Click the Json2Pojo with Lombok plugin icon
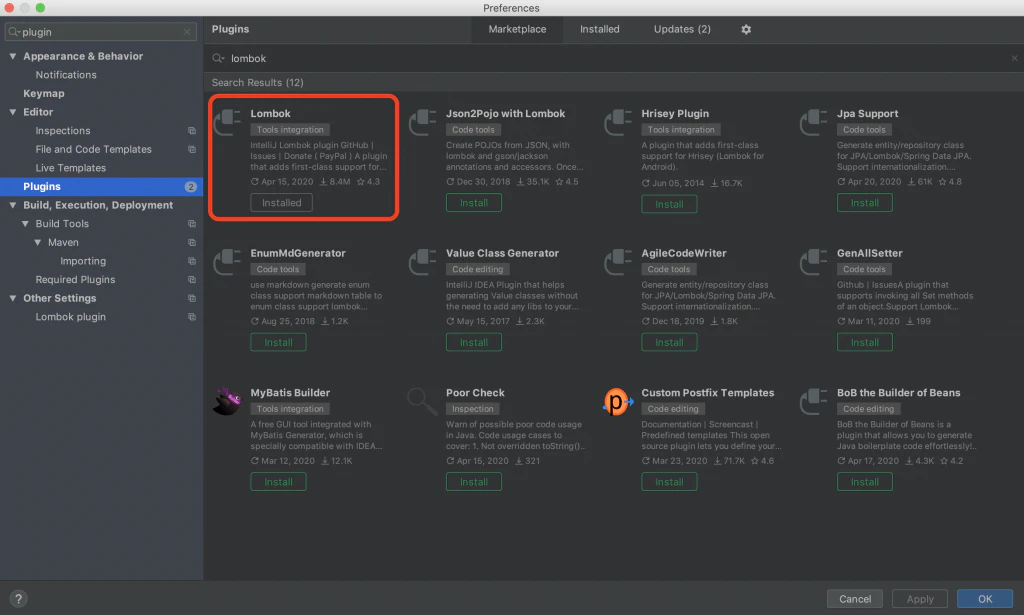The image size is (1024, 615). click(423, 122)
